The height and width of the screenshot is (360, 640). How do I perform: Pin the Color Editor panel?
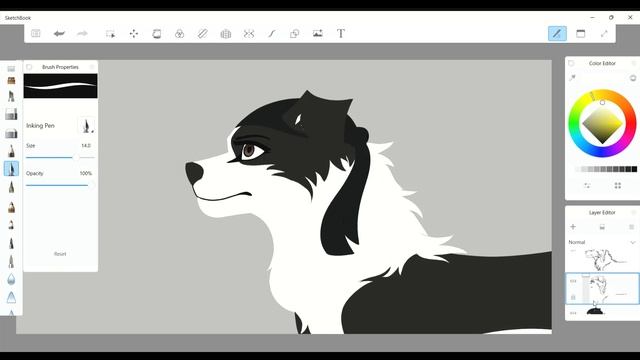[571, 63]
